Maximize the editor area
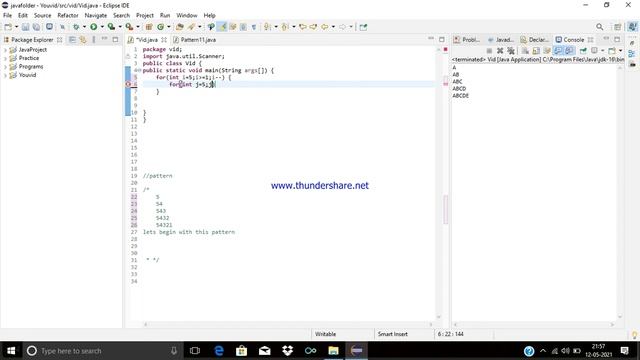The width and height of the screenshot is (640, 360). click(x=442, y=39)
